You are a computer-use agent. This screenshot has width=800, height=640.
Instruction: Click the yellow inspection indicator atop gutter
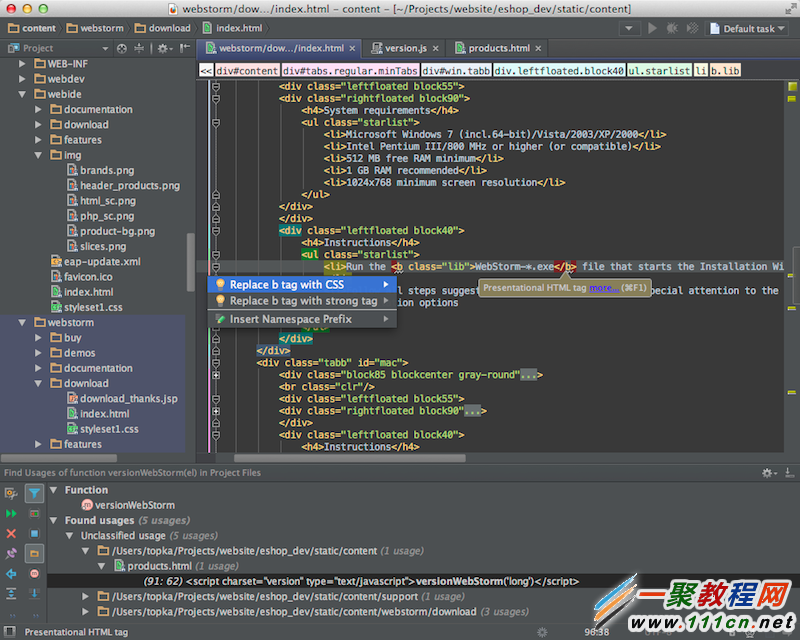(792, 86)
